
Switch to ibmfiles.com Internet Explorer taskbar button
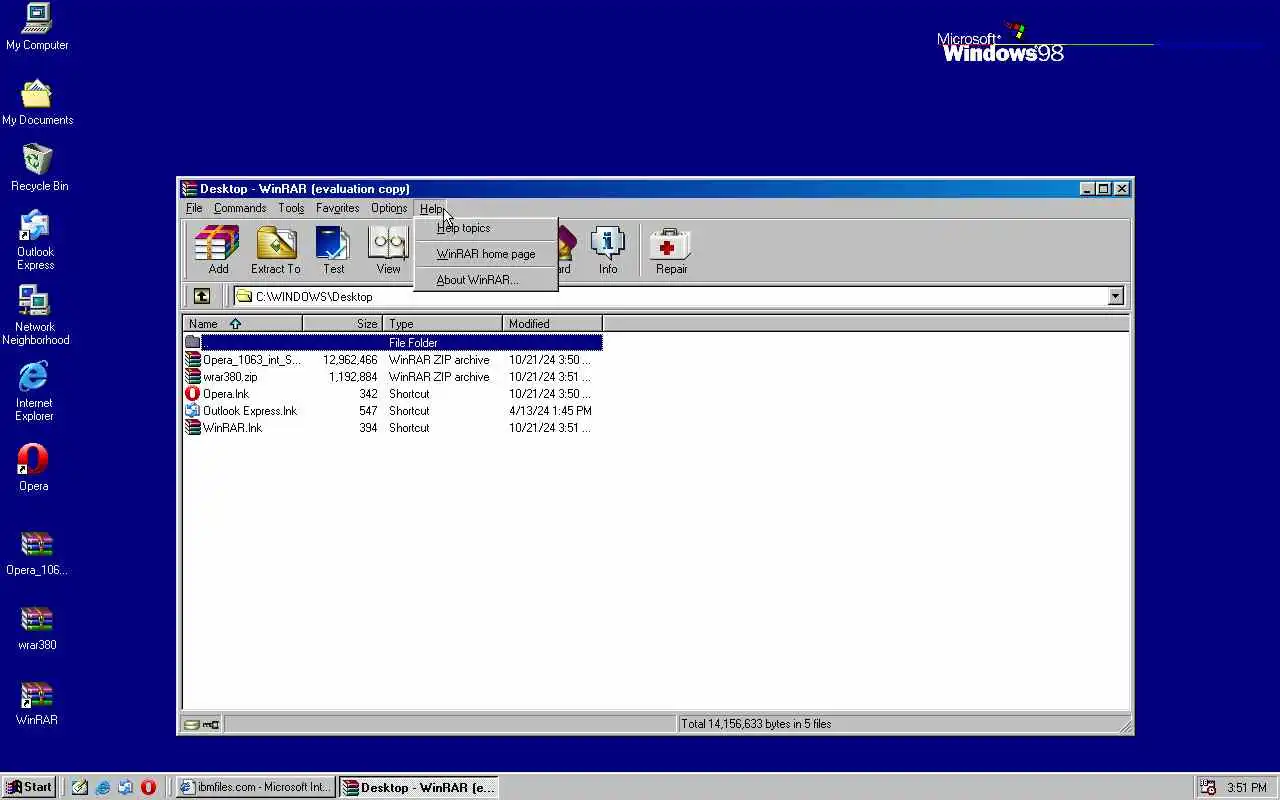pyautogui.click(x=255, y=787)
